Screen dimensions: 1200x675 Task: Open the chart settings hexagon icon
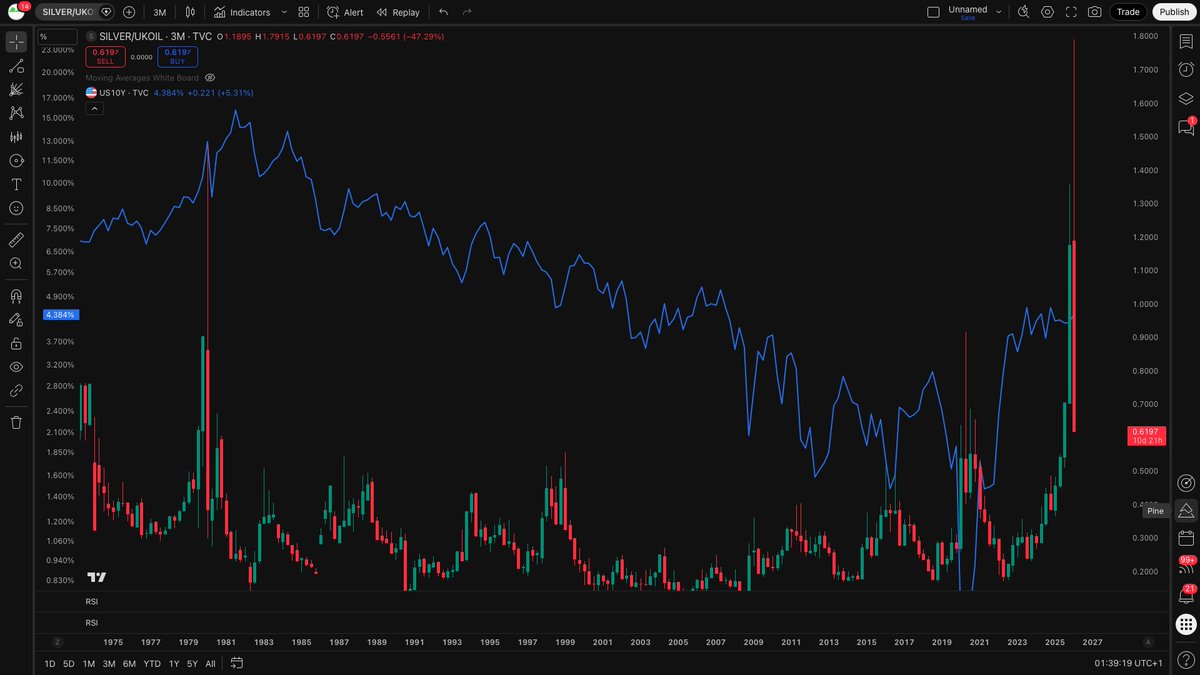[1047, 12]
